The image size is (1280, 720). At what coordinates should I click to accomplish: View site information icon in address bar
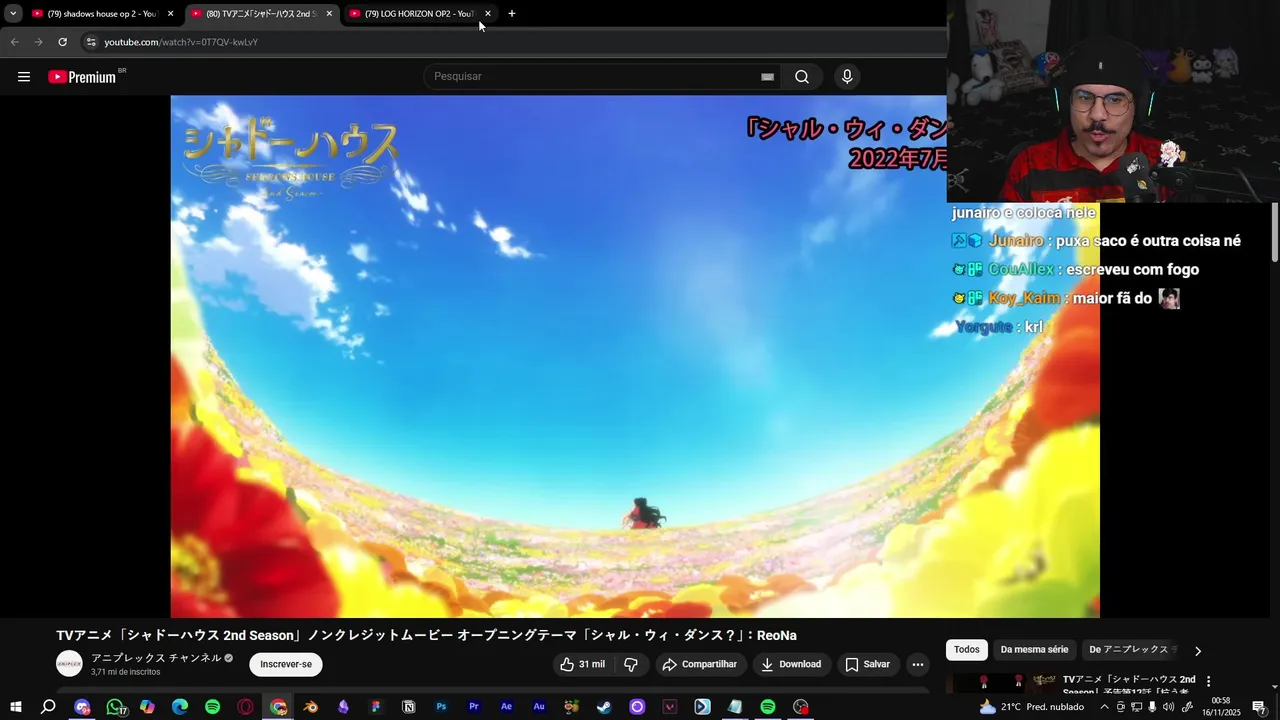(x=90, y=42)
